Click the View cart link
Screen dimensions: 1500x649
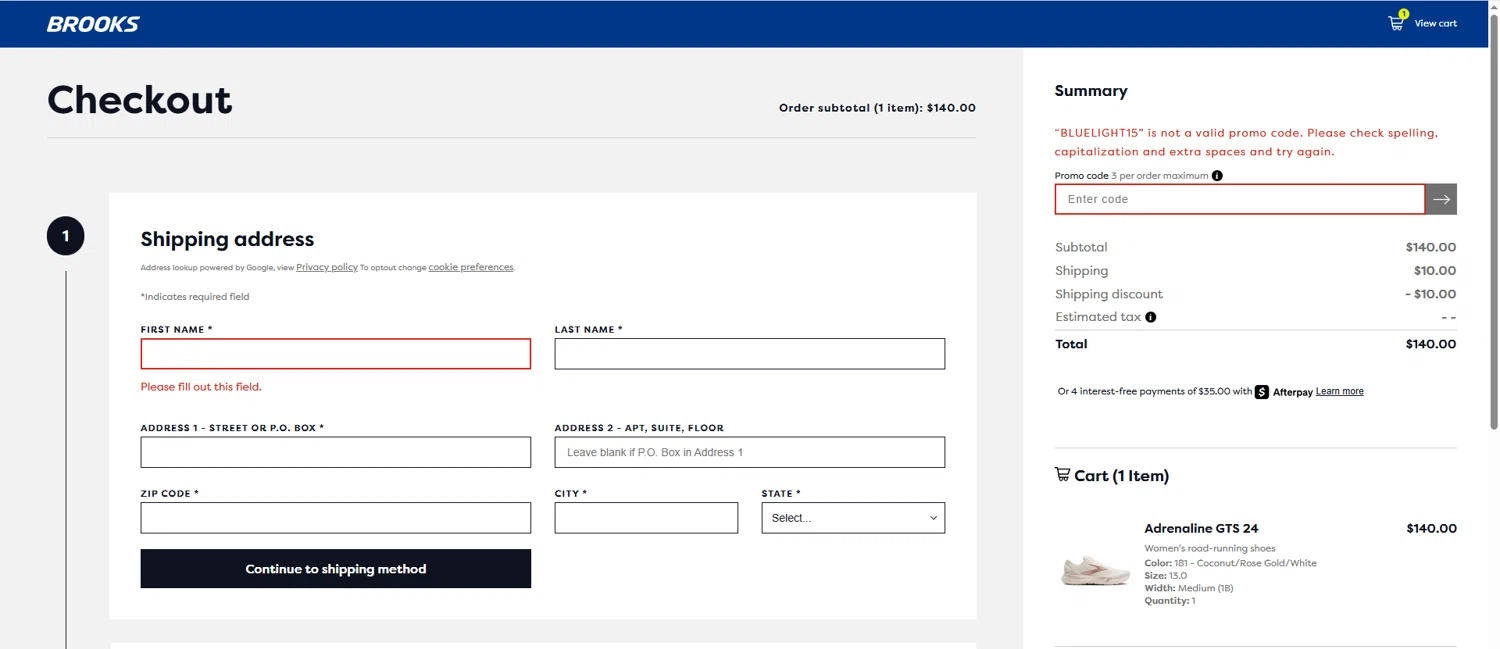pos(1435,23)
